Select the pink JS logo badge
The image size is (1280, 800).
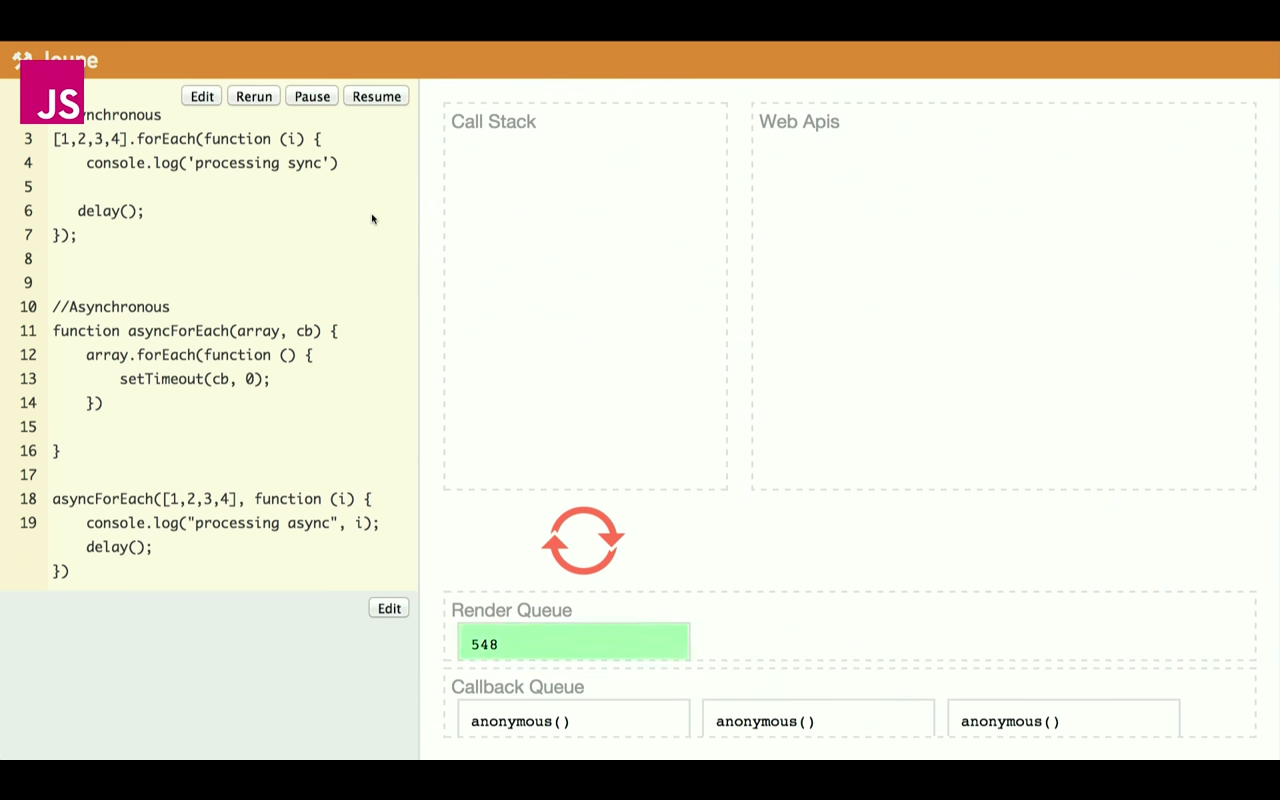(x=51, y=94)
